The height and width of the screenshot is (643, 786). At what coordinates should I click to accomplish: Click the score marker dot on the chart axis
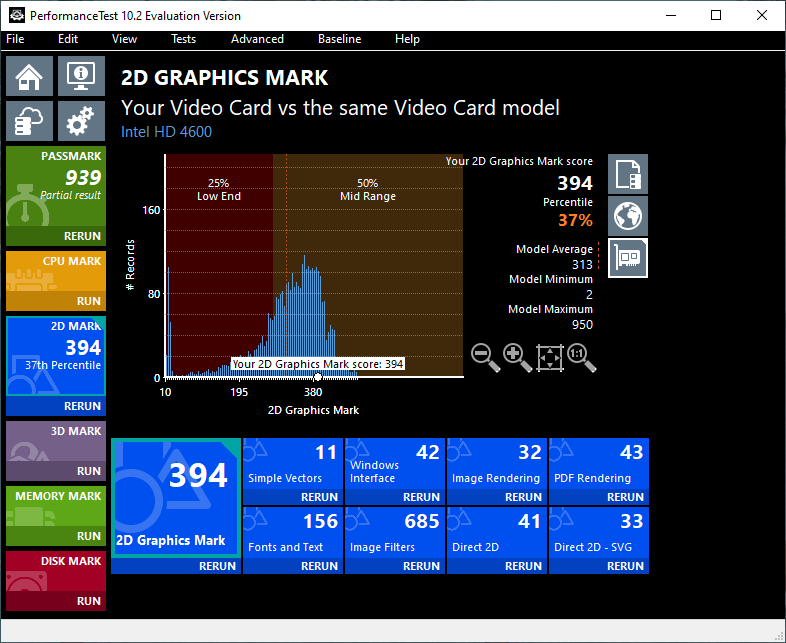coord(317,377)
